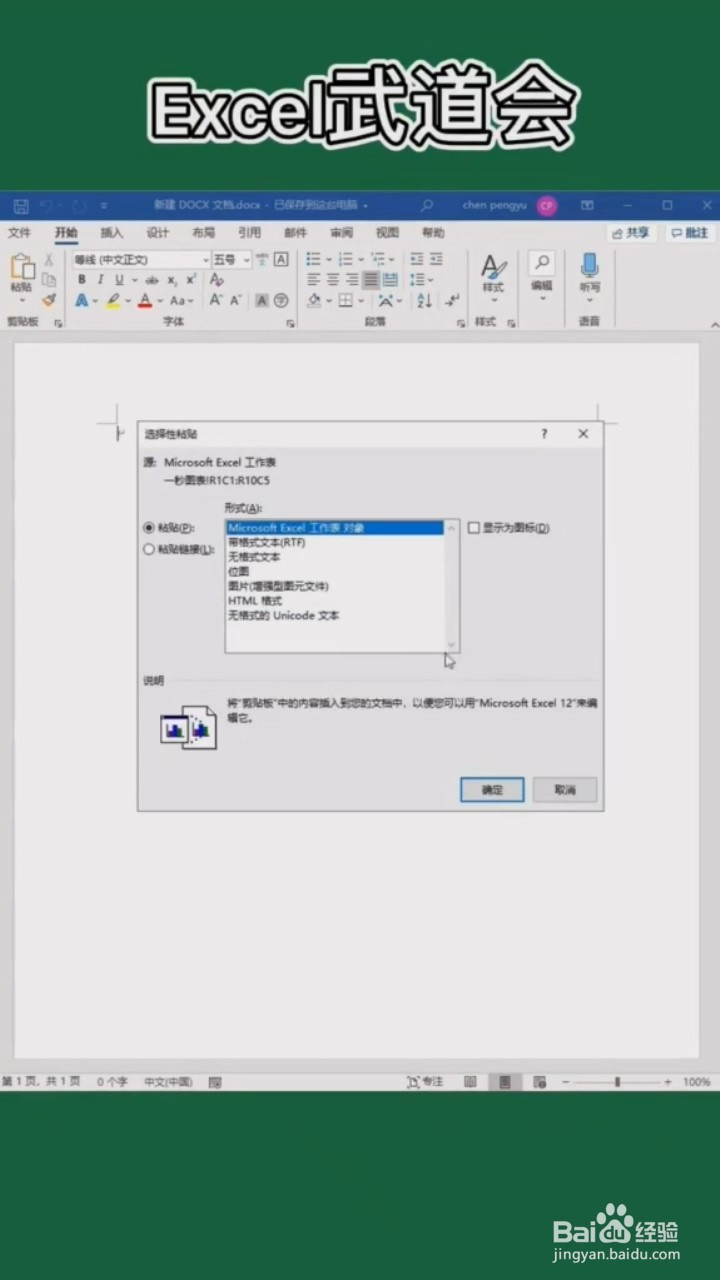Toggle Bold formatting

pyautogui.click(x=82, y=280)
